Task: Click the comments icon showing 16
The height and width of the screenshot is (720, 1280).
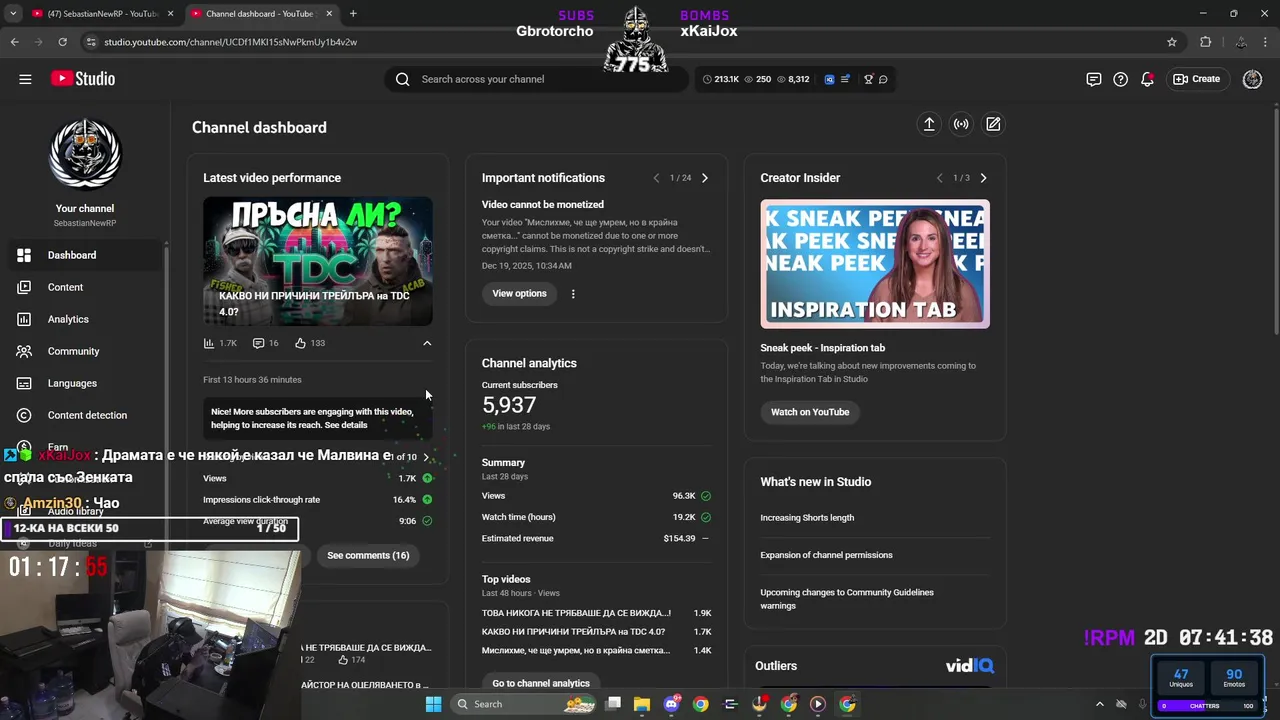Action: coord(258,343)
